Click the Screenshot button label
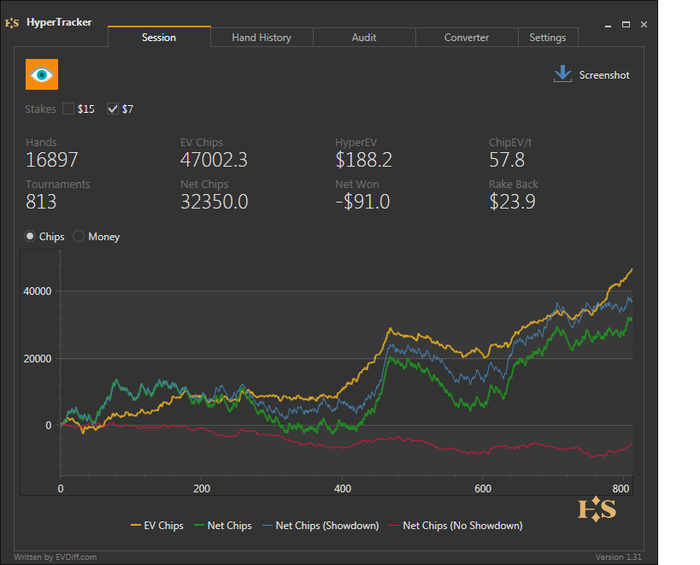Viewport: 700px width, 565px height. click(604, 75)
